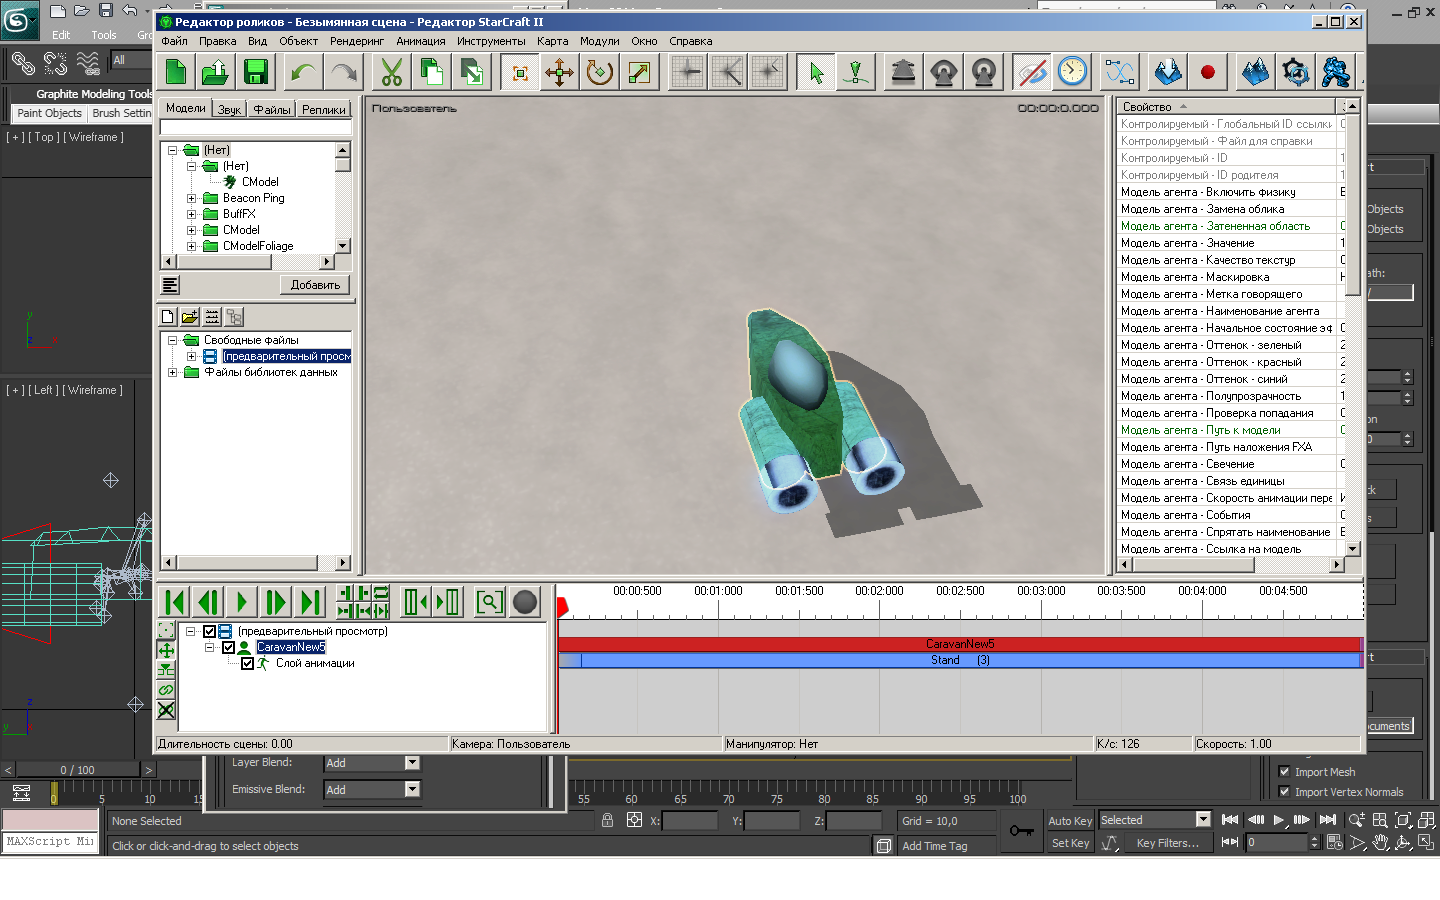Open the Layer Blend dropdown
1440x900 pixels.
click(x=411, y=763)
